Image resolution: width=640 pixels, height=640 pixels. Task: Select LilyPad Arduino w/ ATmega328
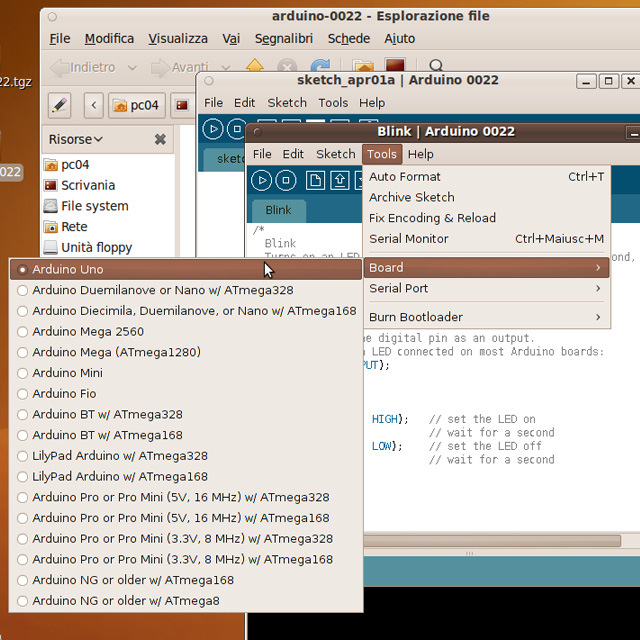120,456
